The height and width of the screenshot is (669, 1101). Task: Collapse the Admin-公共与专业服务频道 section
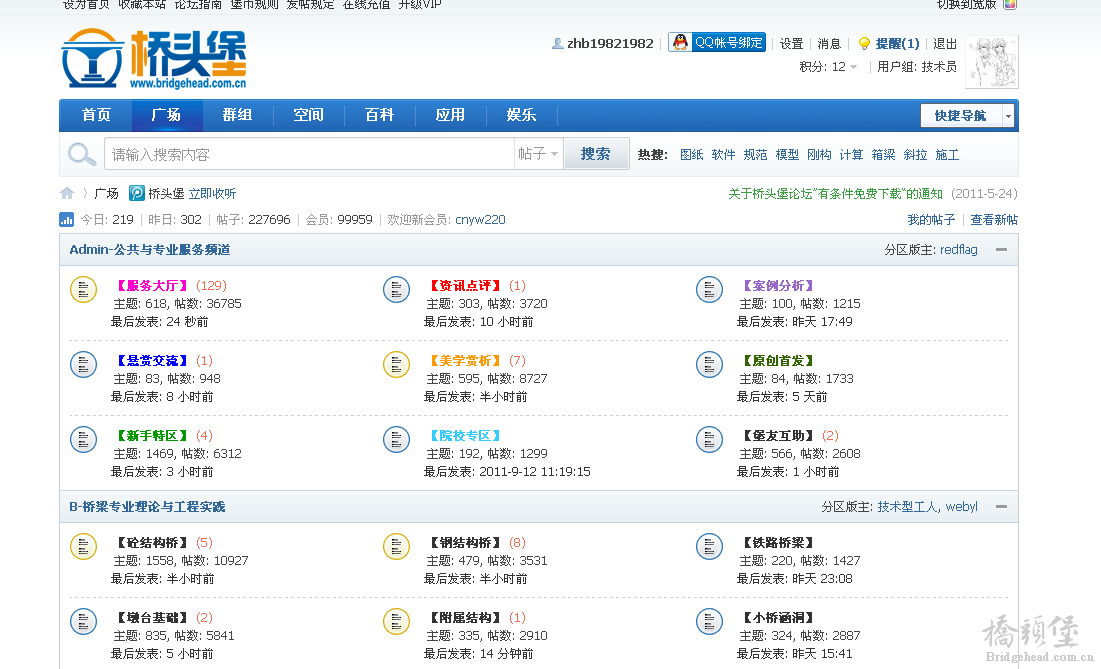pyautogui.click(x=1001, y=250)
